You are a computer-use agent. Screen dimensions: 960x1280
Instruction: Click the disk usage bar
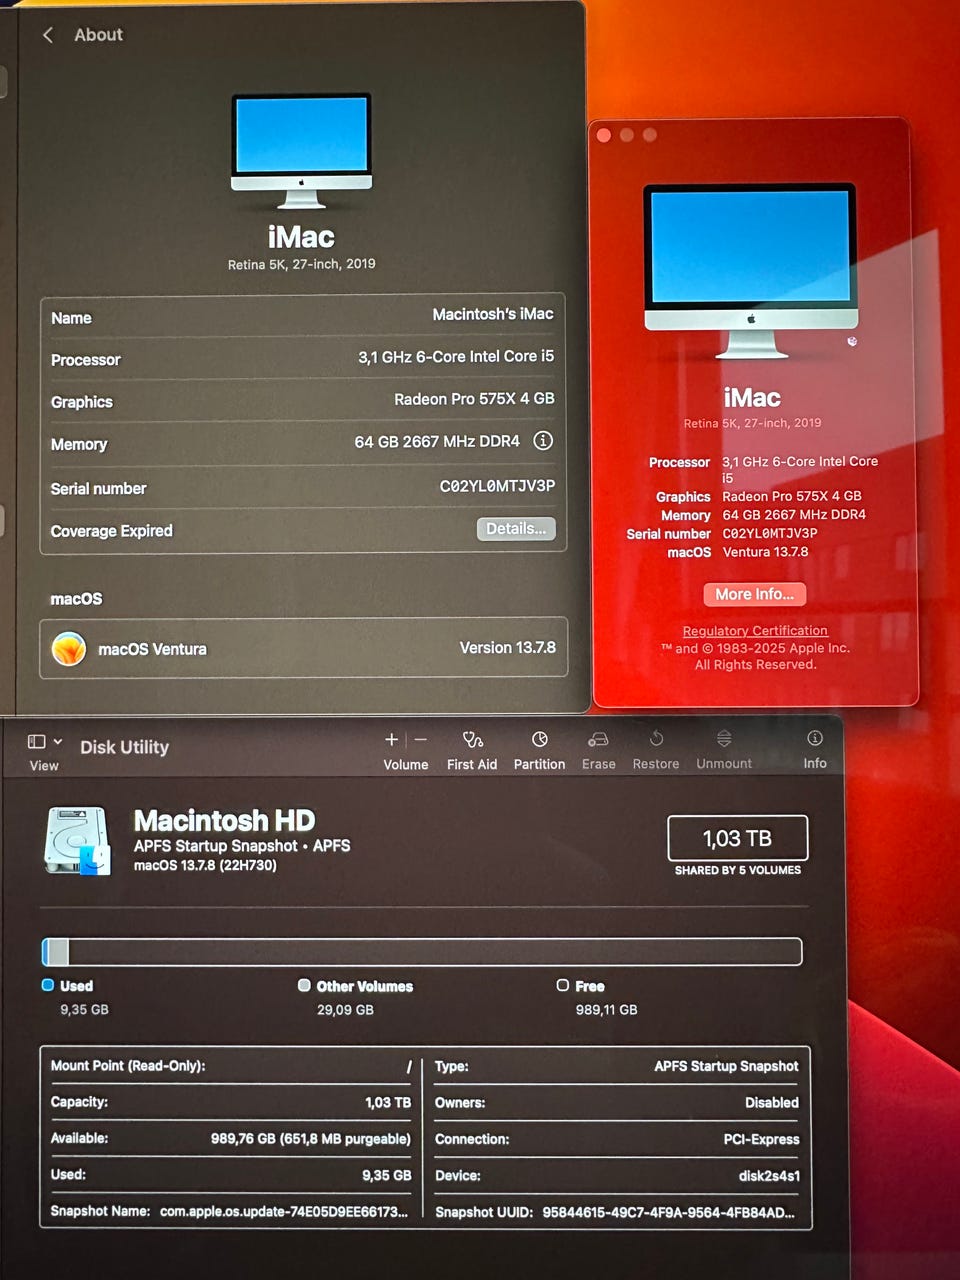coord(422,951)
